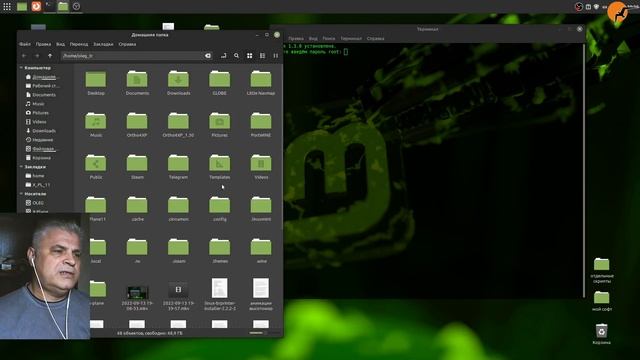The height and width of the screenshot is (360, 640).
Task: Select the 19-39-57.mkv video file
Action: (x=178, y=290)
